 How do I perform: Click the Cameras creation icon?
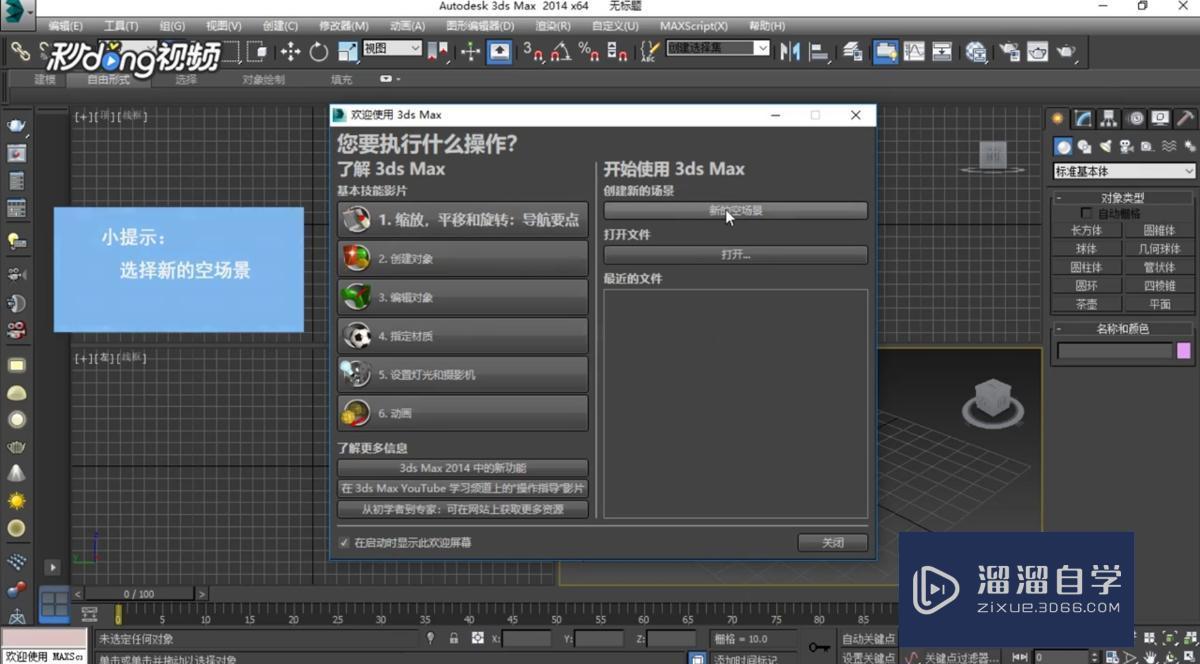point(1126,147)
